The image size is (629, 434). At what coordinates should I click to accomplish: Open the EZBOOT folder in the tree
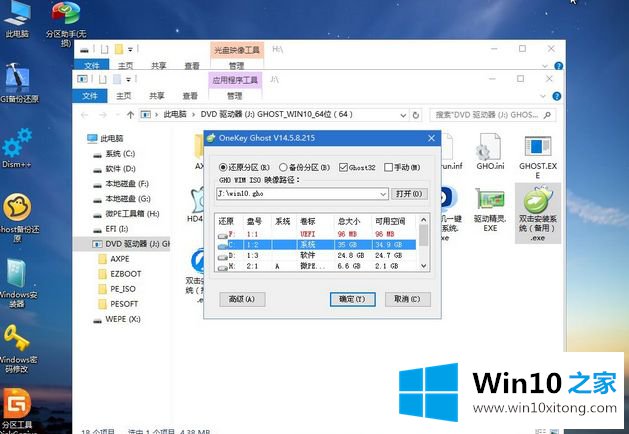[120, 274]
